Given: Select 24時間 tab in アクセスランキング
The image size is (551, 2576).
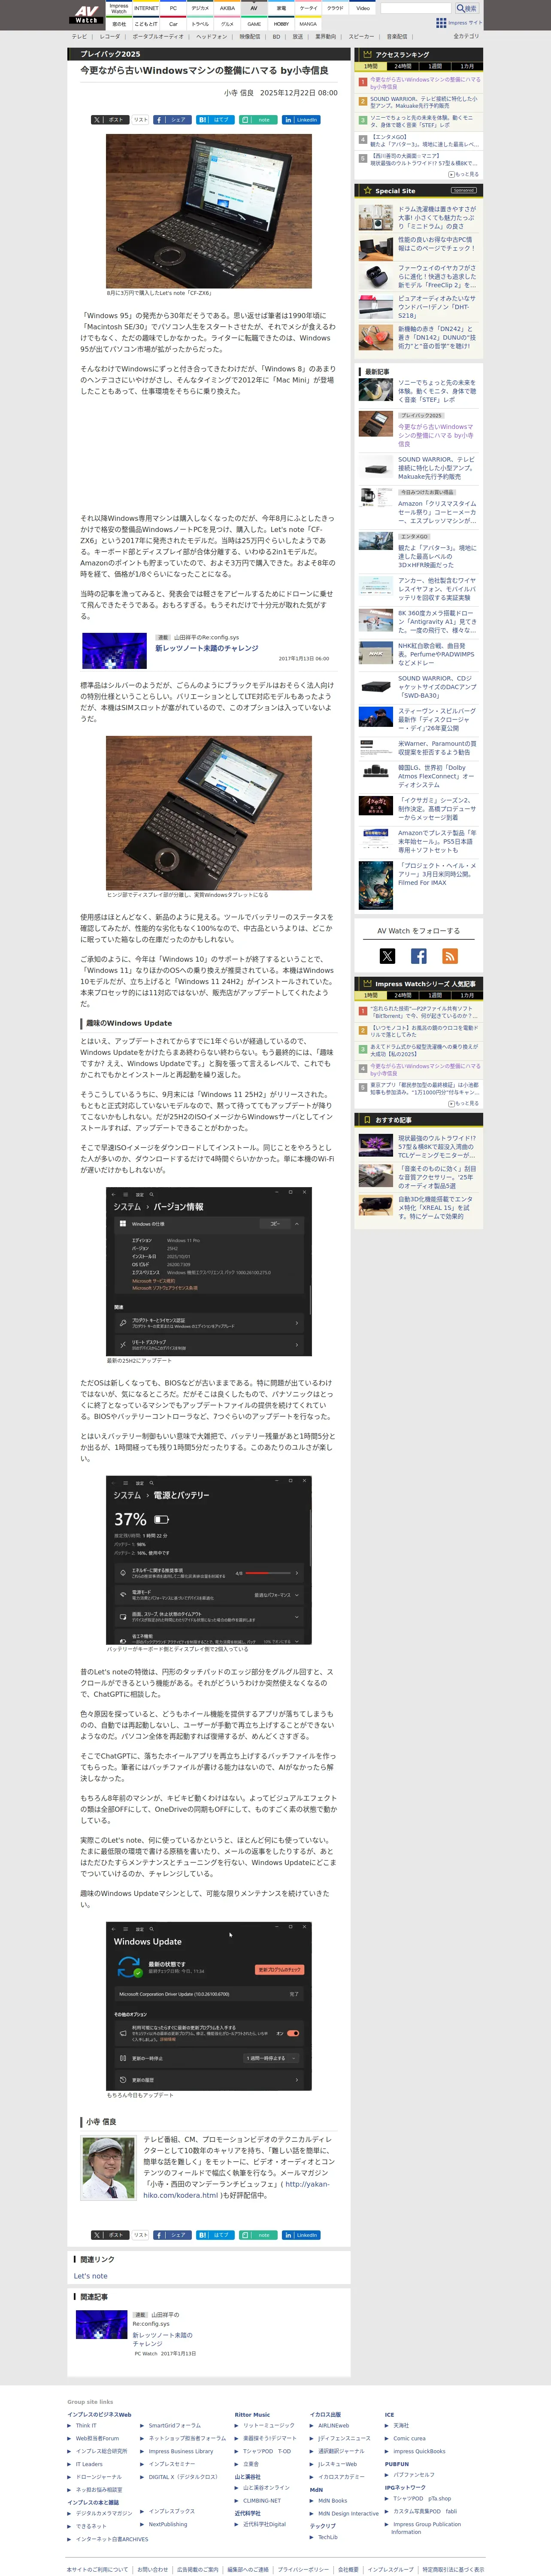Looking at the screenshot, I should click(402, 66).
